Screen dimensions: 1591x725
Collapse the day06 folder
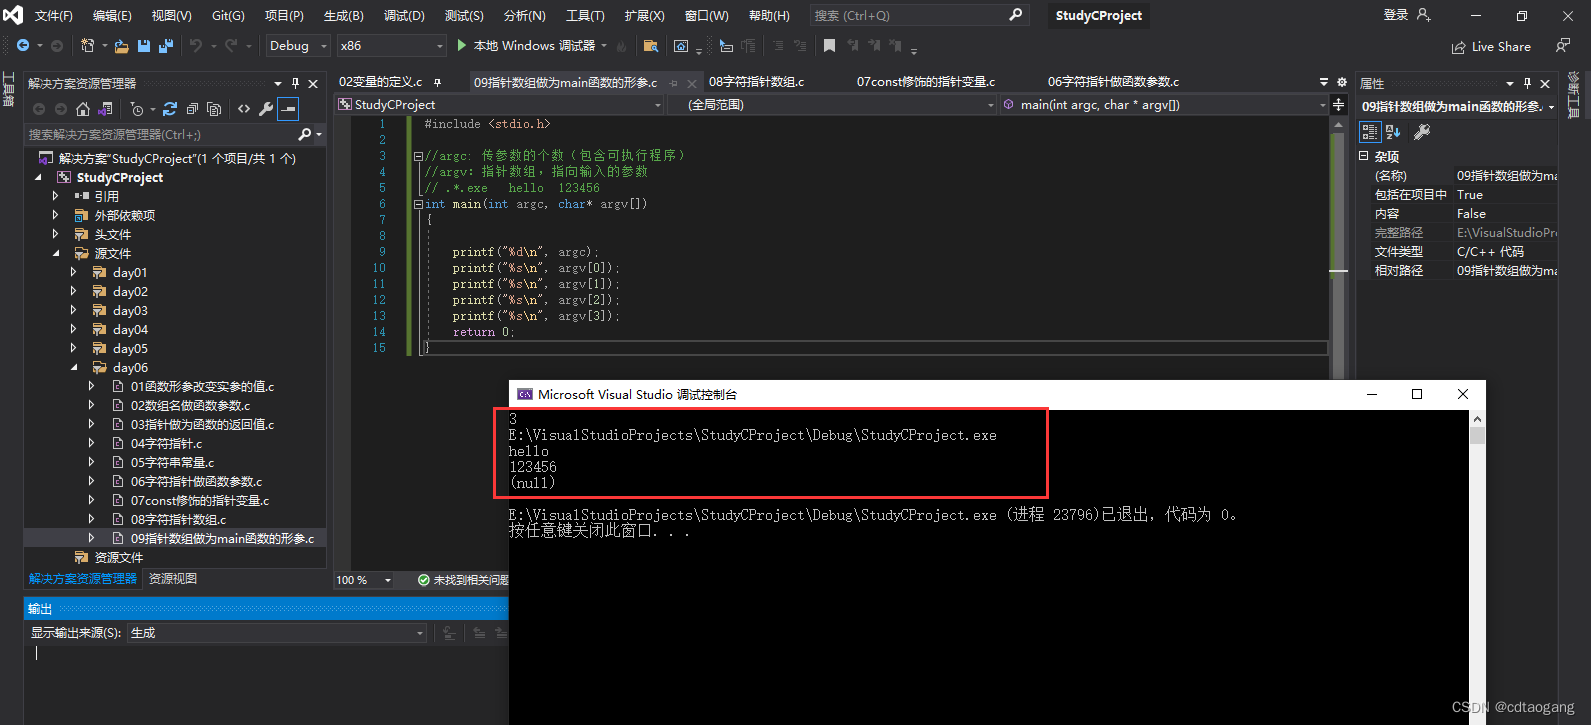[x=74, y=367]
